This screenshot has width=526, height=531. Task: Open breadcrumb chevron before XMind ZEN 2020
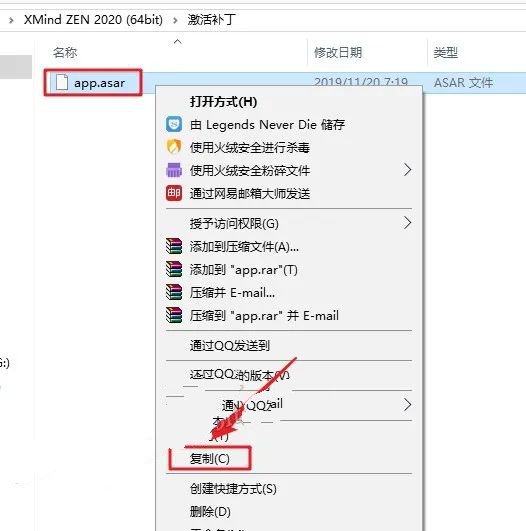click(11, 20)
